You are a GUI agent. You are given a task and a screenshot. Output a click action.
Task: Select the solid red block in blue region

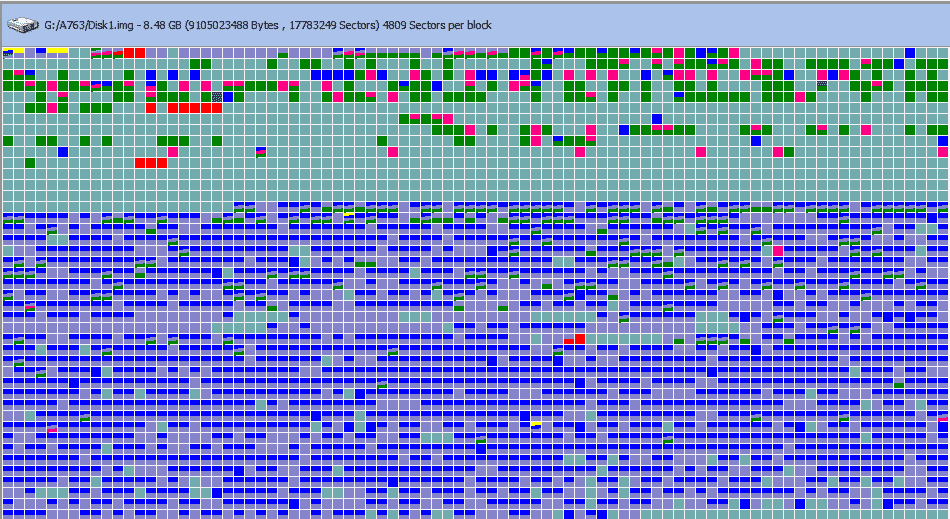[x=580, y=338]
